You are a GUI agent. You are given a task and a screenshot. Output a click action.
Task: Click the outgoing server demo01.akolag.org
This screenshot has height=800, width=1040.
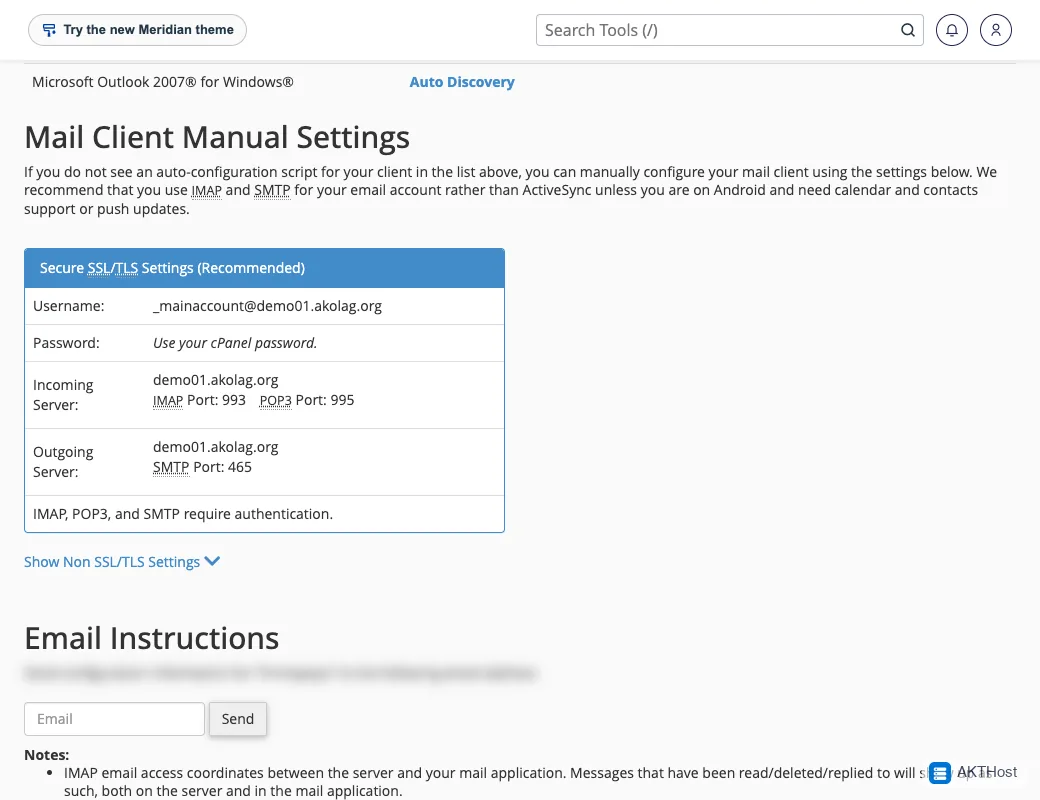(216, 447)
